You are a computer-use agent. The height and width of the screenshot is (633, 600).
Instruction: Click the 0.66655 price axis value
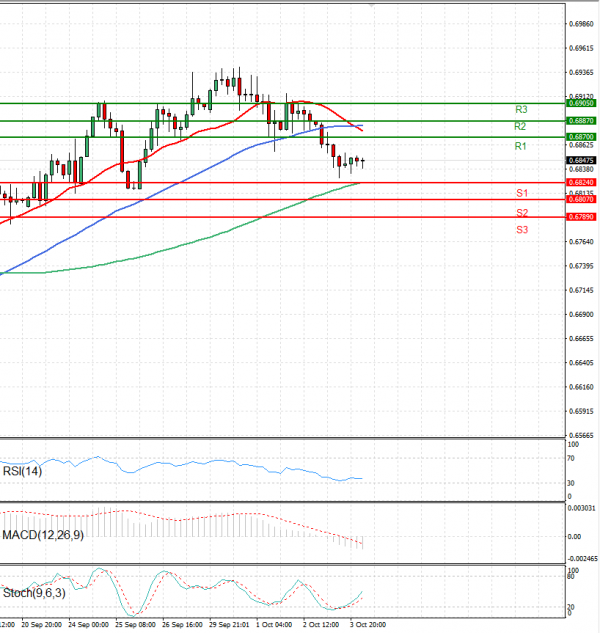coord(581,339)
